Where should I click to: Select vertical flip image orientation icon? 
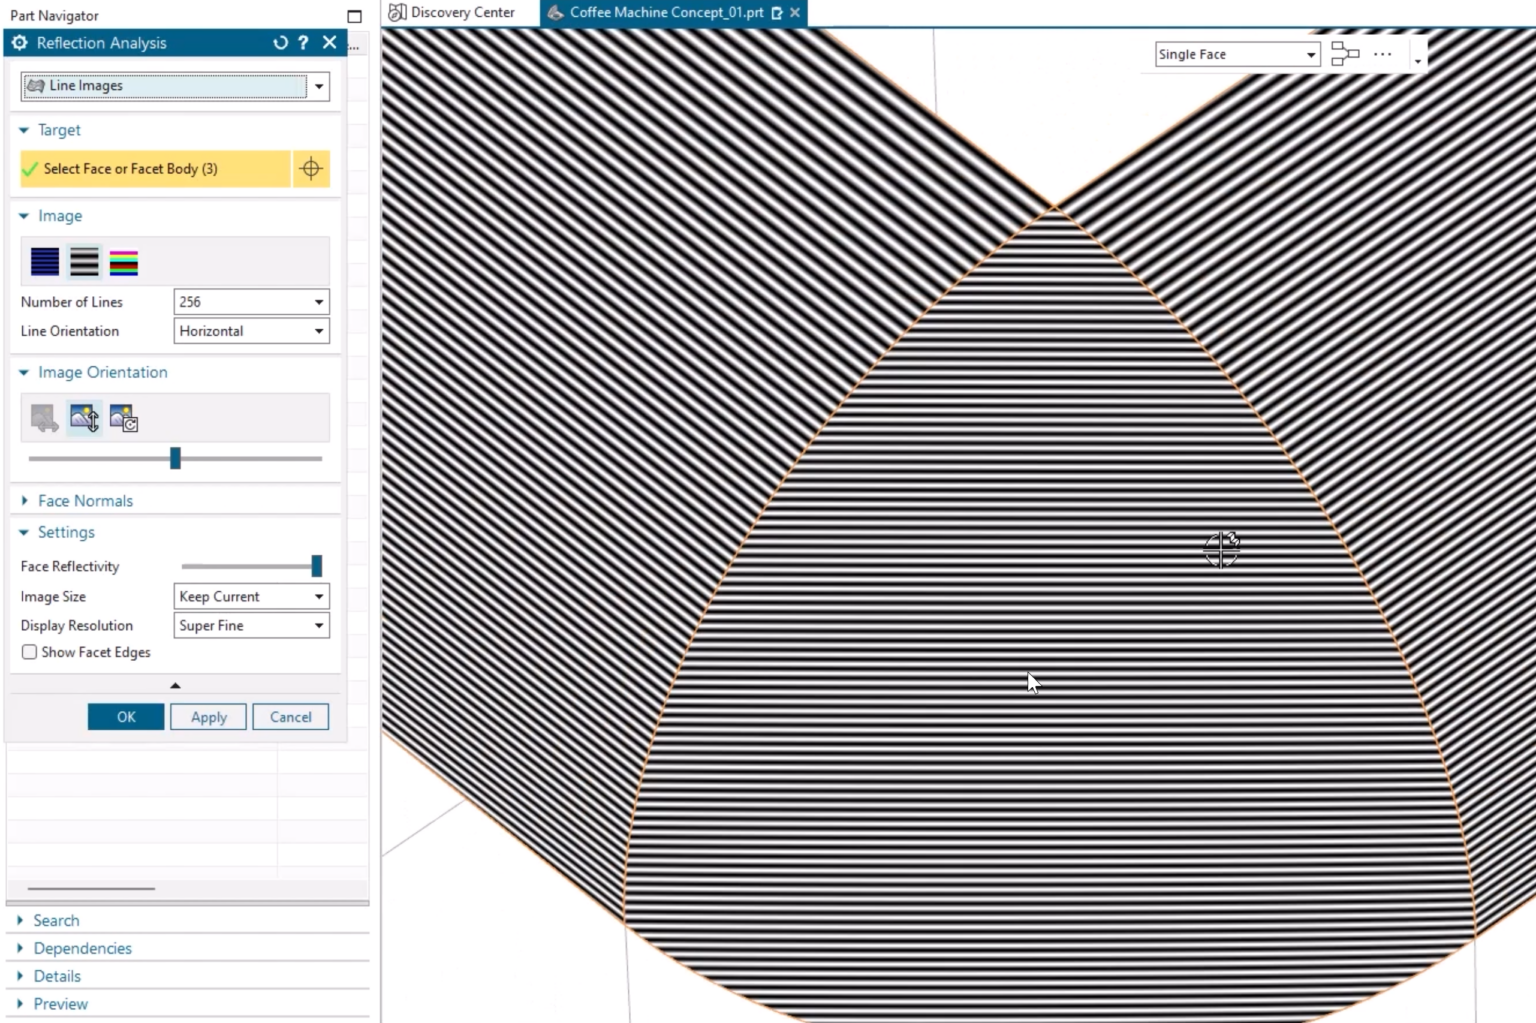(84, 418)
